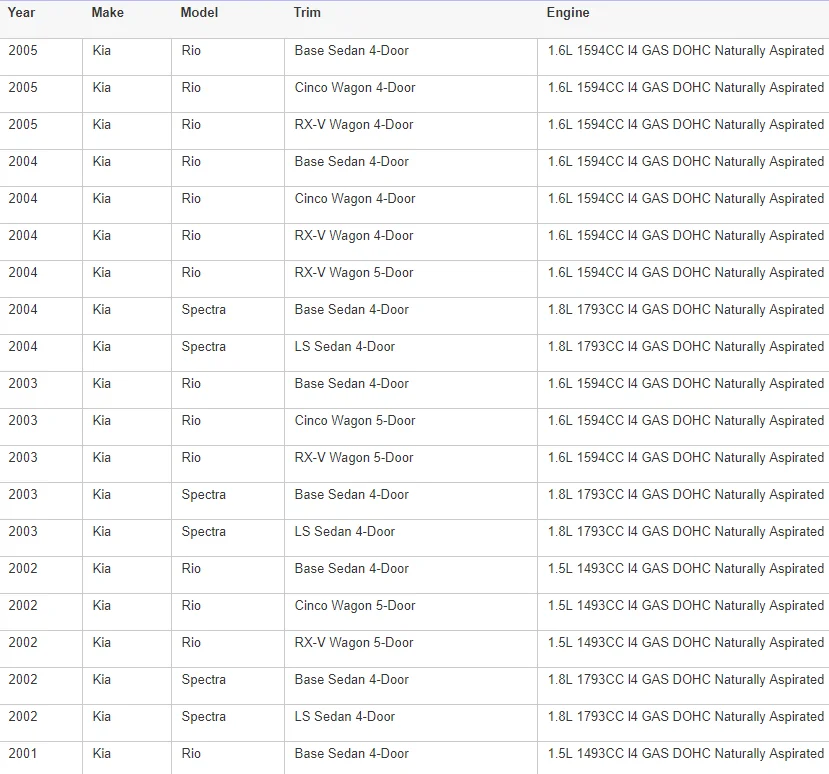The height and width of the screenshot is (774, 829).
Task: Select 2005 RX-V Wagon 4-Door trim cell
Action: tap(411, 131)
